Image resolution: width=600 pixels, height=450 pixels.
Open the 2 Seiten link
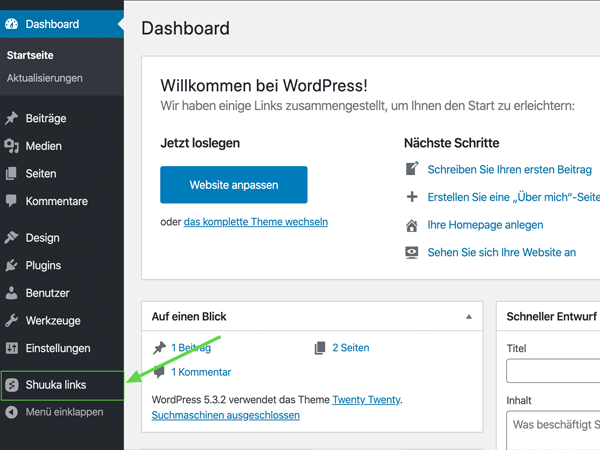(x=351, y=348)
